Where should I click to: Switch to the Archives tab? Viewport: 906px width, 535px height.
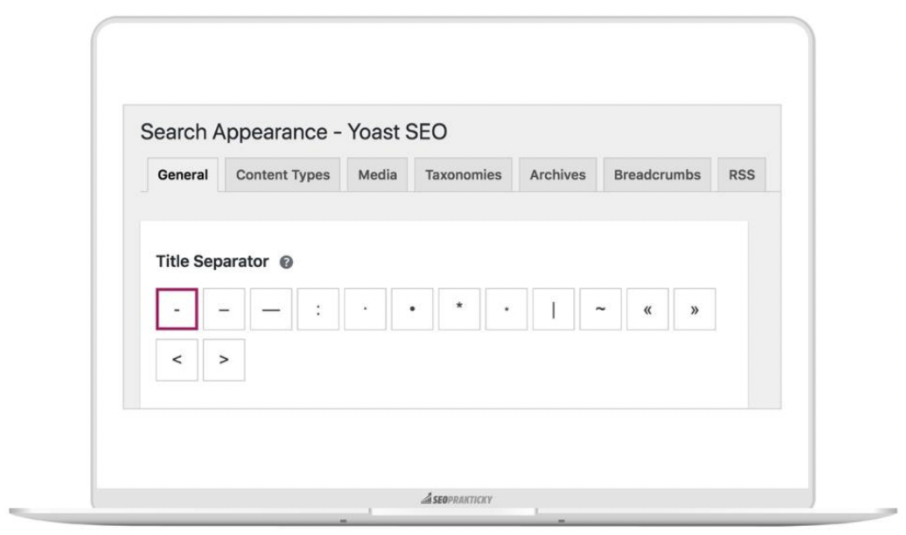click(x=558, y=174)
